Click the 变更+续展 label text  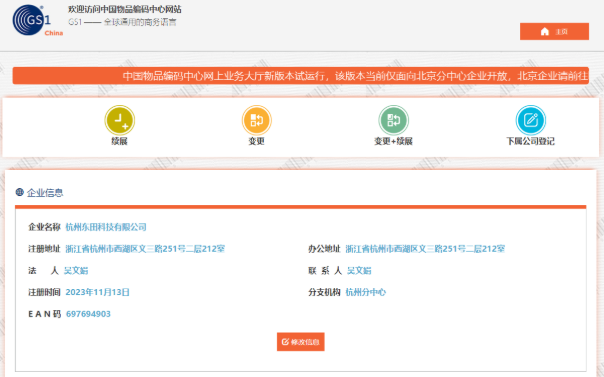tap(393, 141)
